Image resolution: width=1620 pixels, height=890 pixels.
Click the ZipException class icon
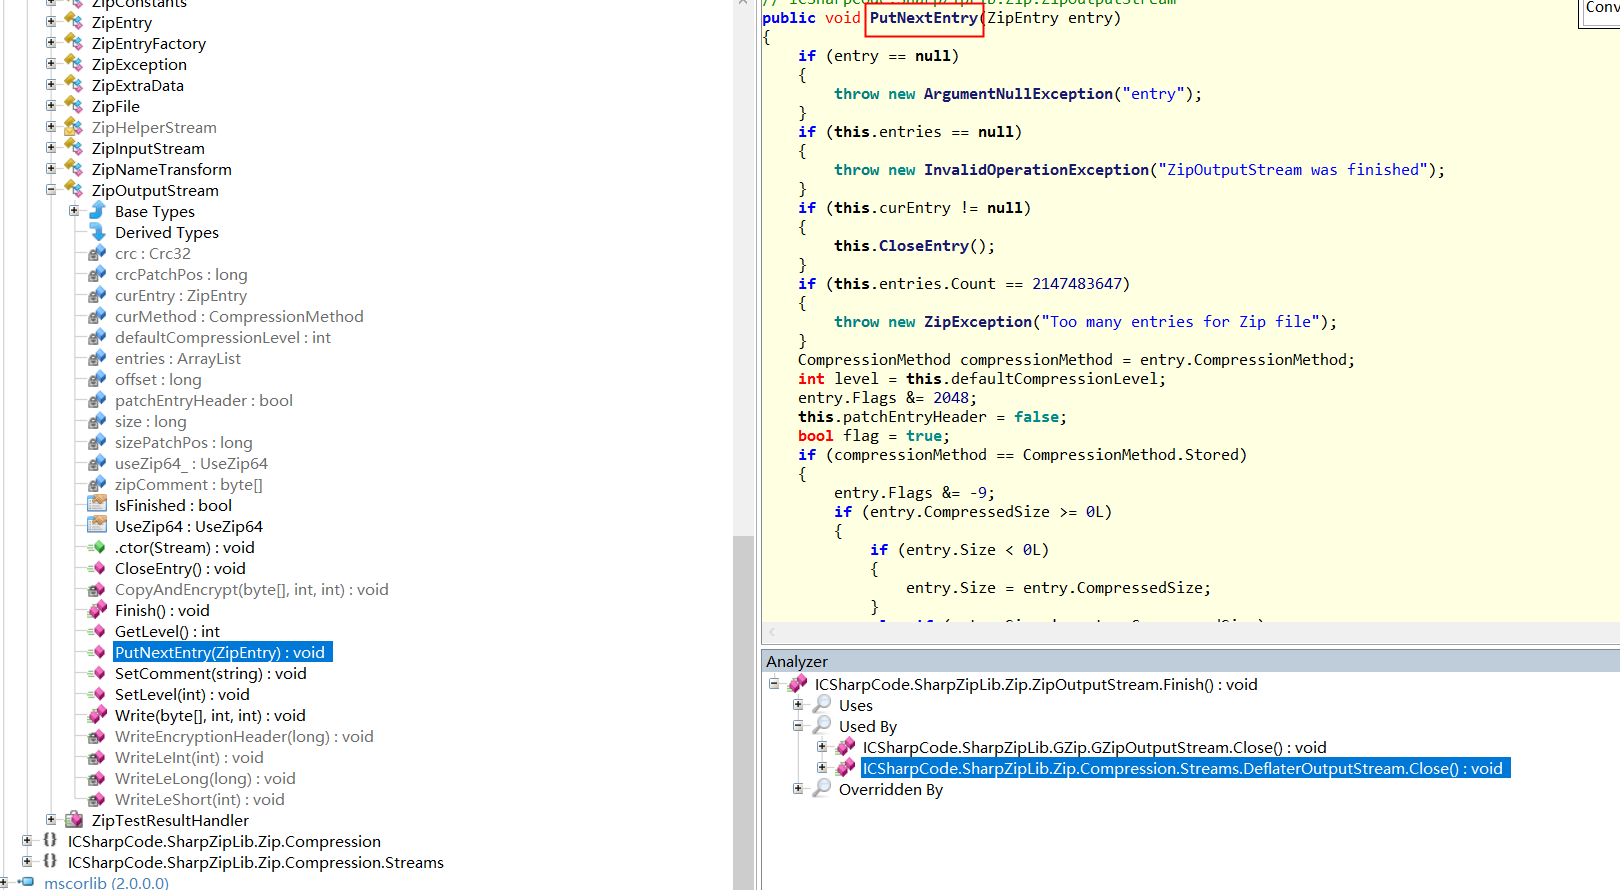point(74,64)
